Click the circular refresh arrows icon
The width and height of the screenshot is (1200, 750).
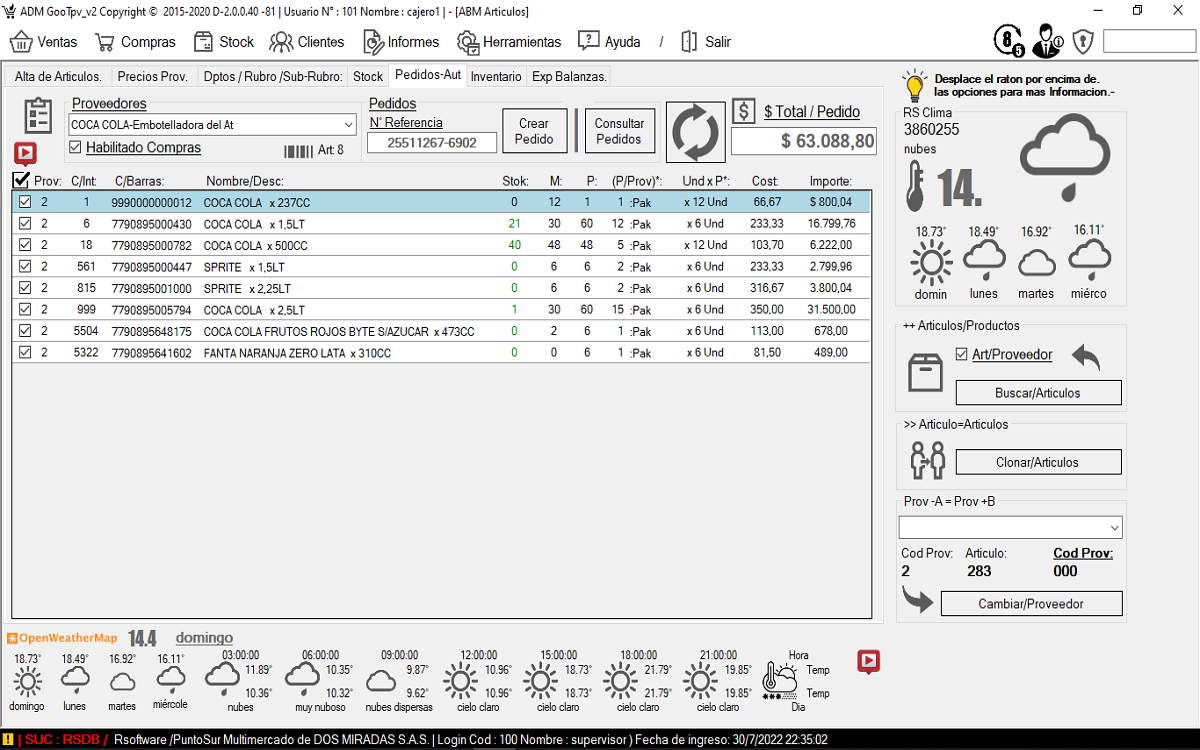click(x=695, y=131)
